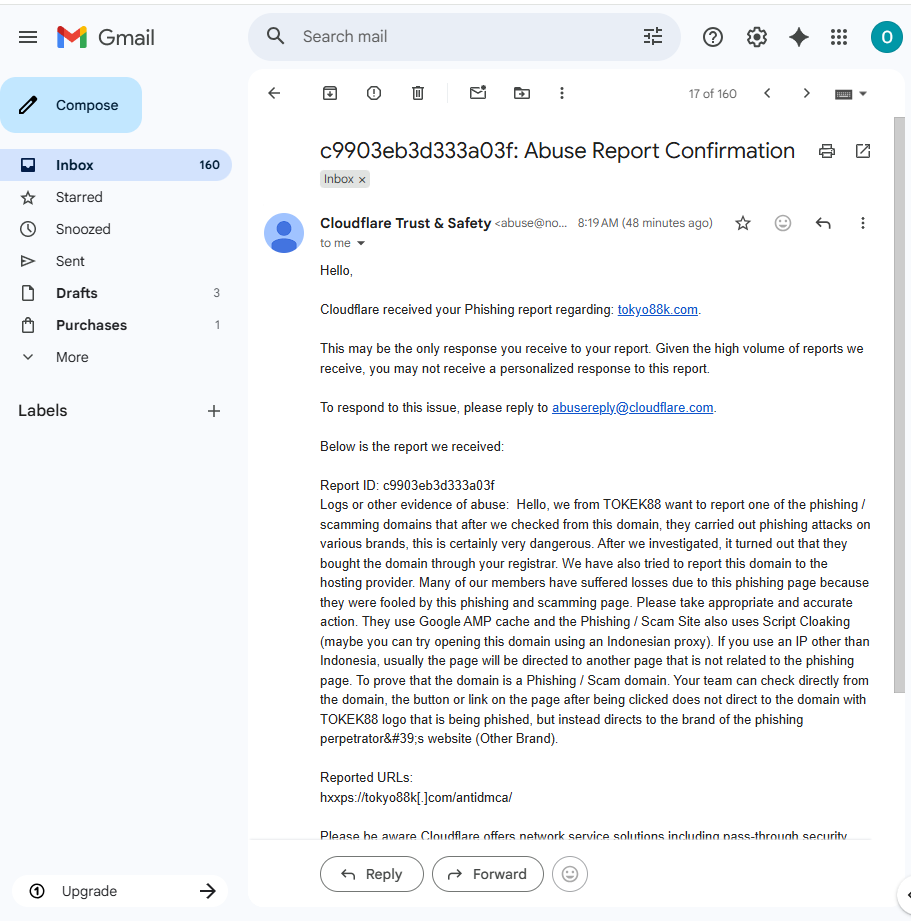The image size is (911, 921).
Task: Go to the newer email
Action: pyautogui.click(x=767, y=93)
